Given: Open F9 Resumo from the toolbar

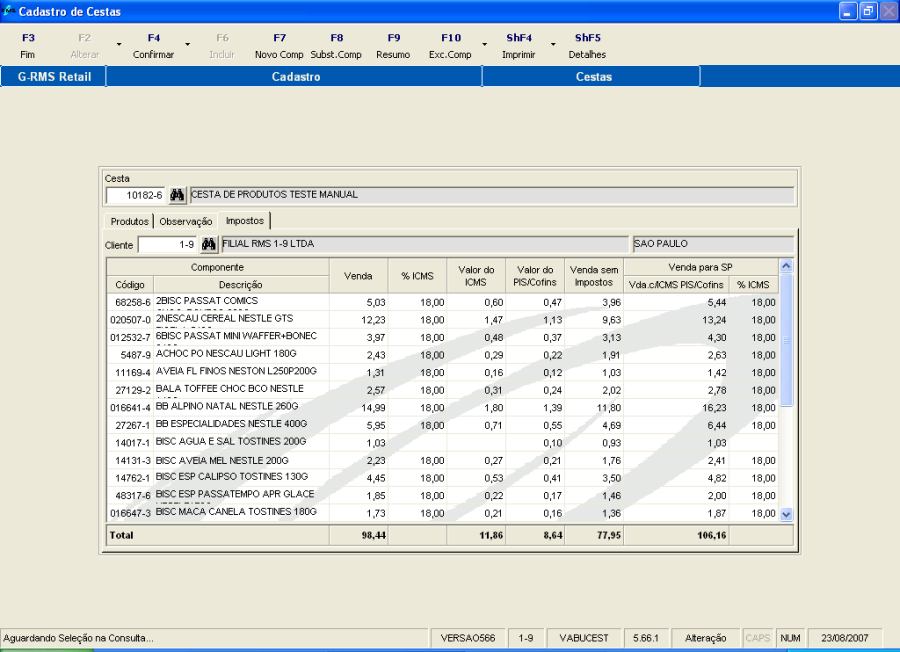Looking at the screenshot, I should 393,46.
